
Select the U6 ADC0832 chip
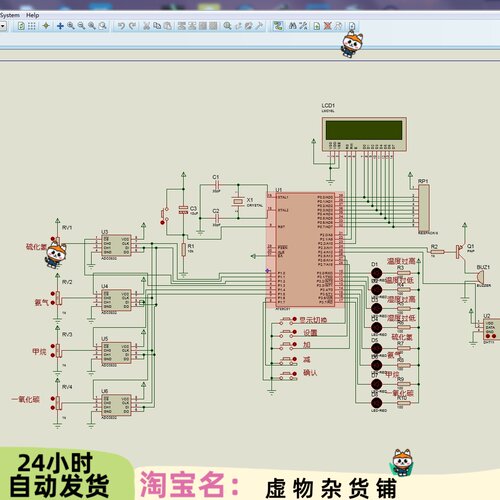click(116, 405)
